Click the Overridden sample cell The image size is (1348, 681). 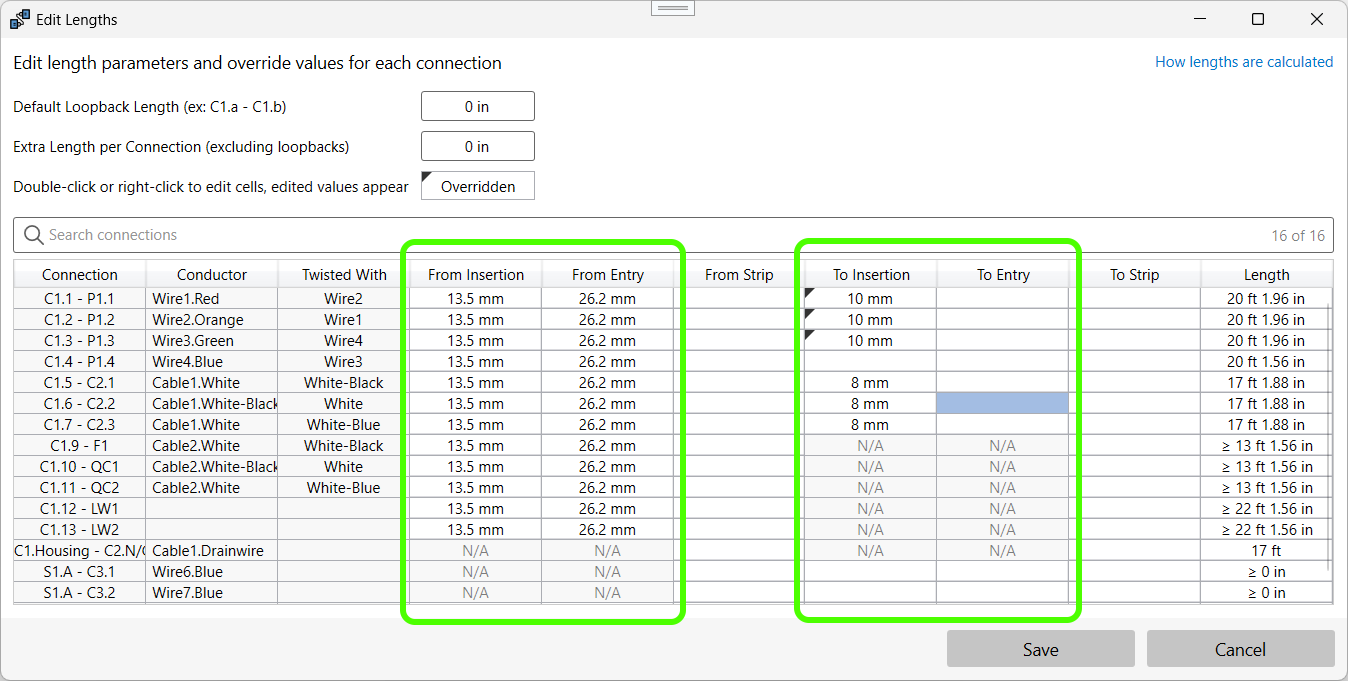[x=478, y=186]
